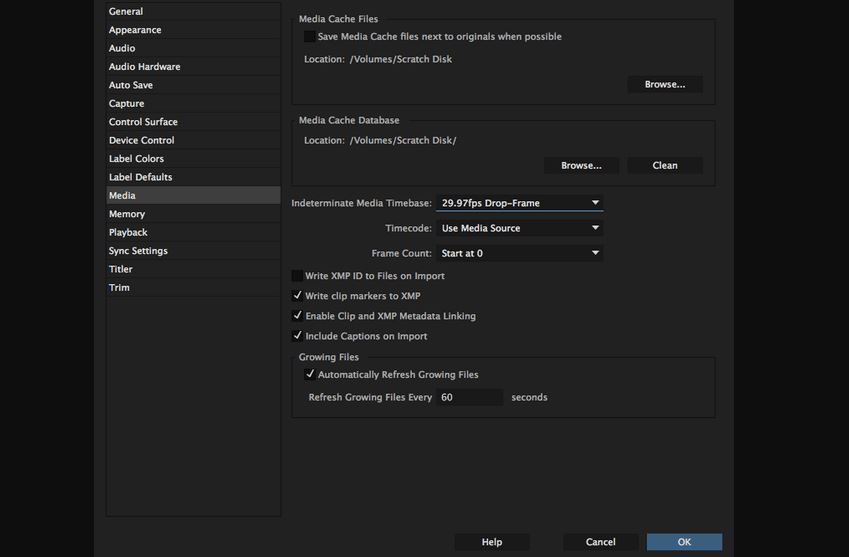
Task: Click Media Cache Database location path text
Action: tap(403, 140)
